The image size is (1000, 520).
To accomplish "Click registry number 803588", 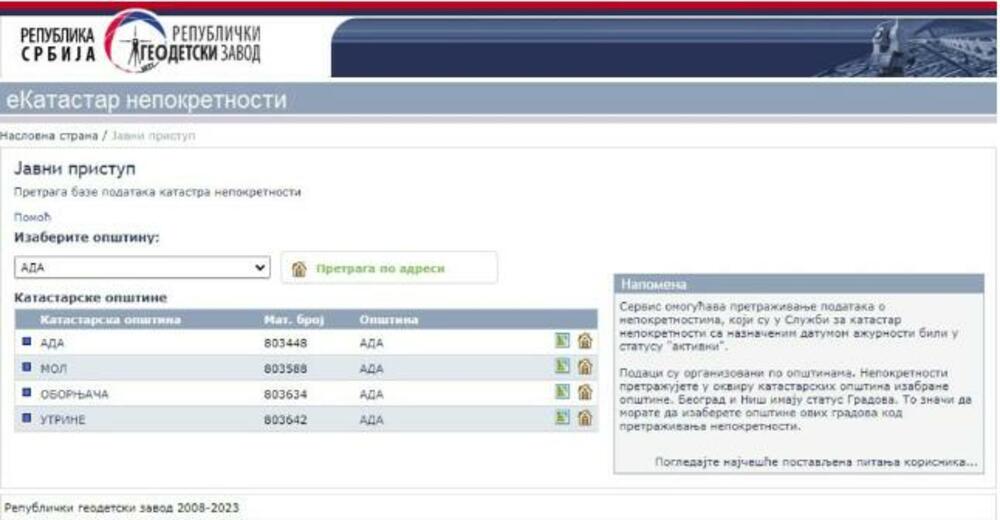I will click(x=285, y=369).
